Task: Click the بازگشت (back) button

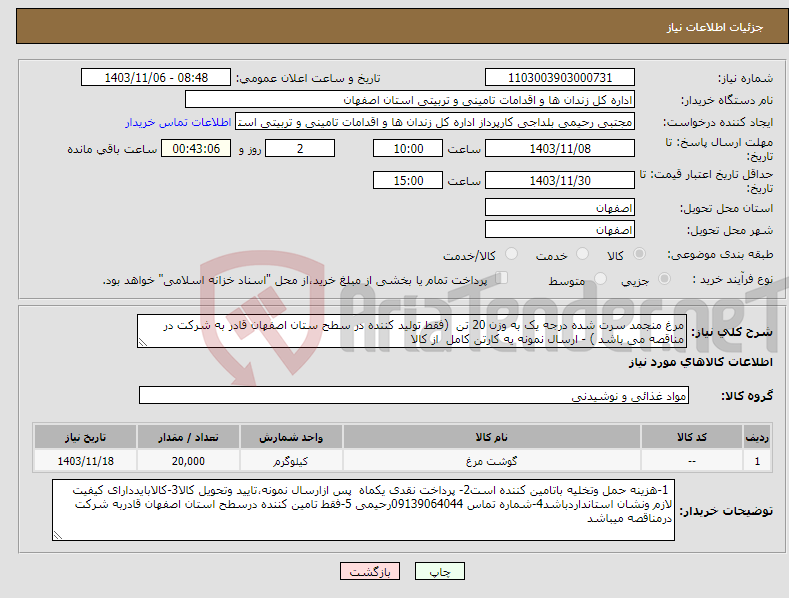Action: (x=370, y=571)
